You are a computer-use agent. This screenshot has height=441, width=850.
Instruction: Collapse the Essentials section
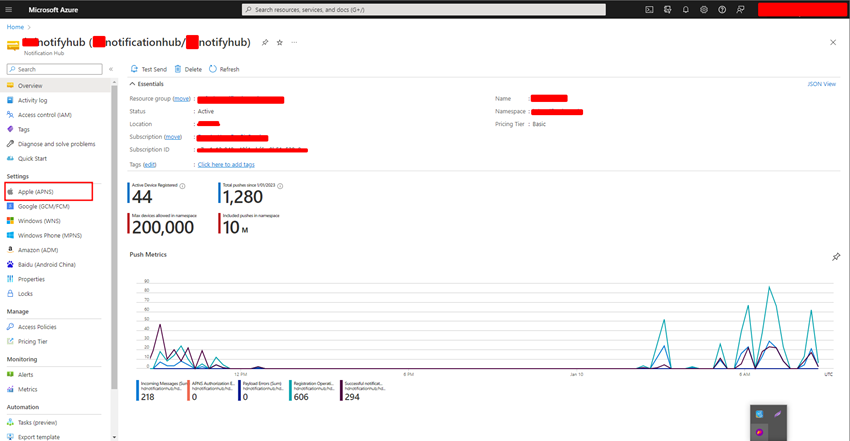point(146,84)
